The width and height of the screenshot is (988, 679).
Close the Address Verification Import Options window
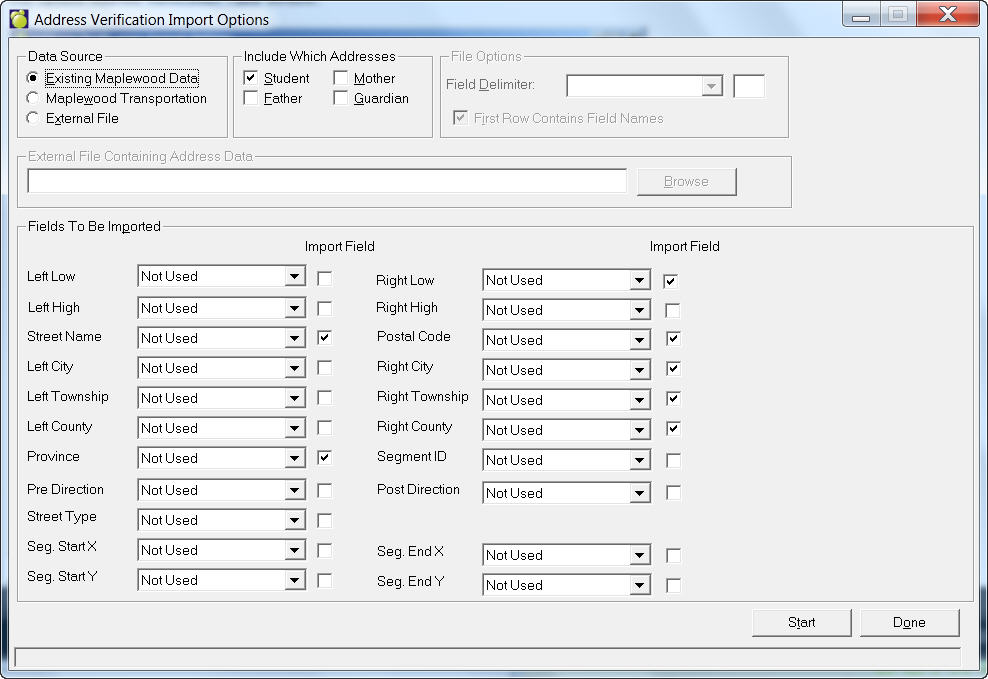pos(947,15)
